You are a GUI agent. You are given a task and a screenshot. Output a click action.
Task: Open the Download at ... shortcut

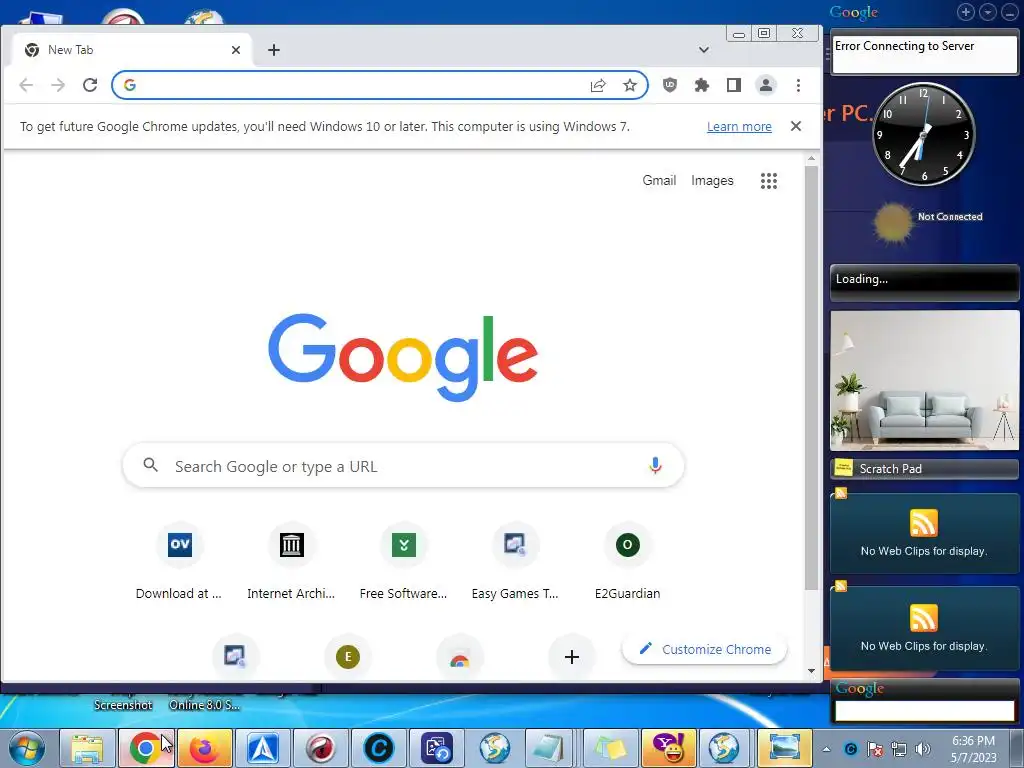pyautogui.click(x=179, y=561)
